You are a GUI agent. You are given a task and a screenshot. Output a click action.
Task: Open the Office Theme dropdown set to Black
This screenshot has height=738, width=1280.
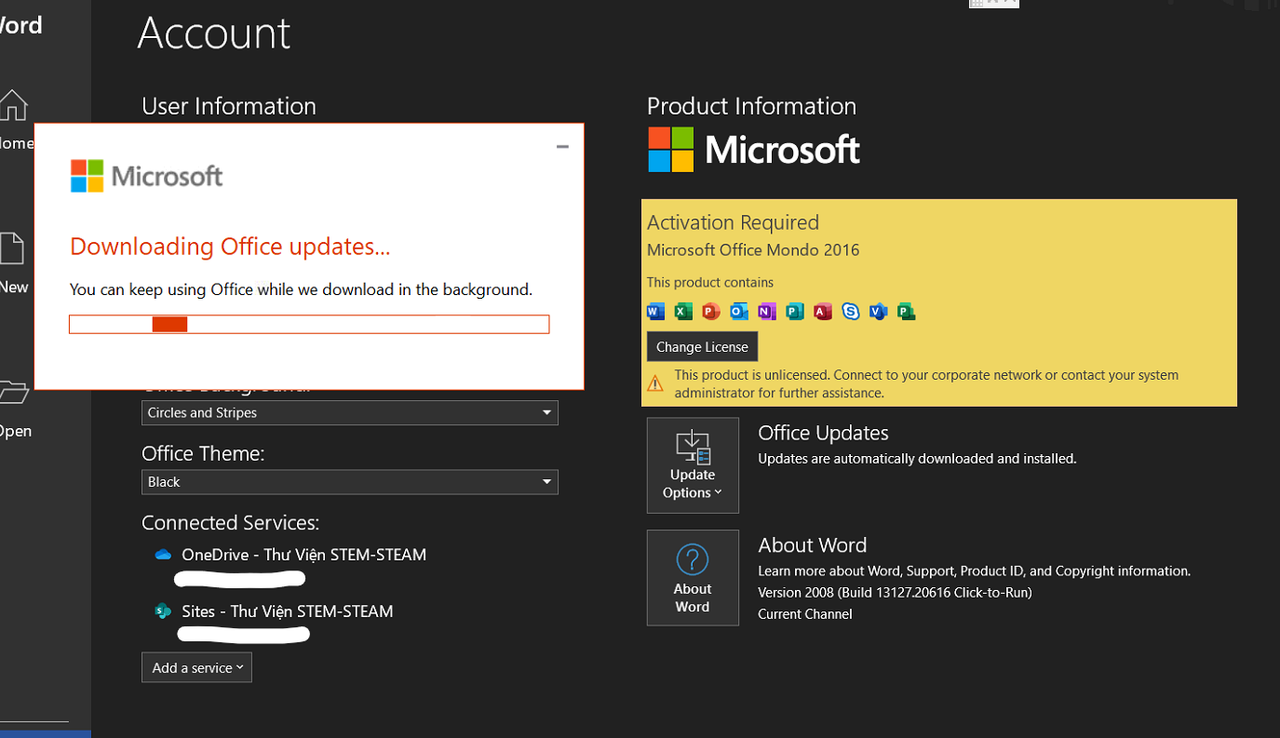coord(350,482)
